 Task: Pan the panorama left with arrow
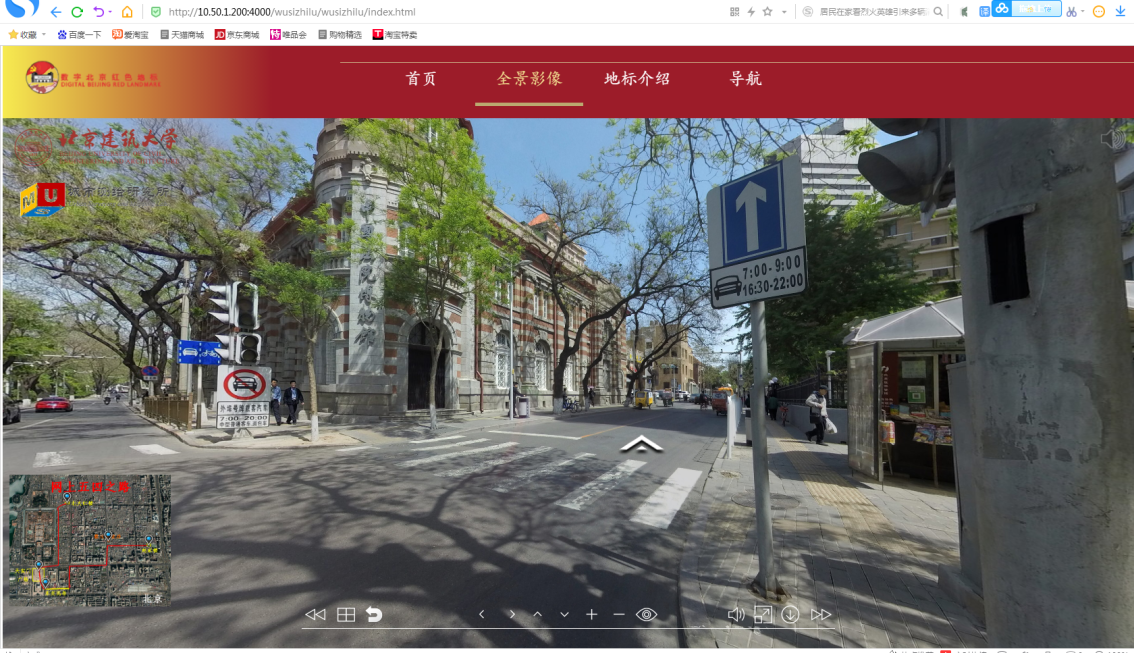[x=482, y=614]
